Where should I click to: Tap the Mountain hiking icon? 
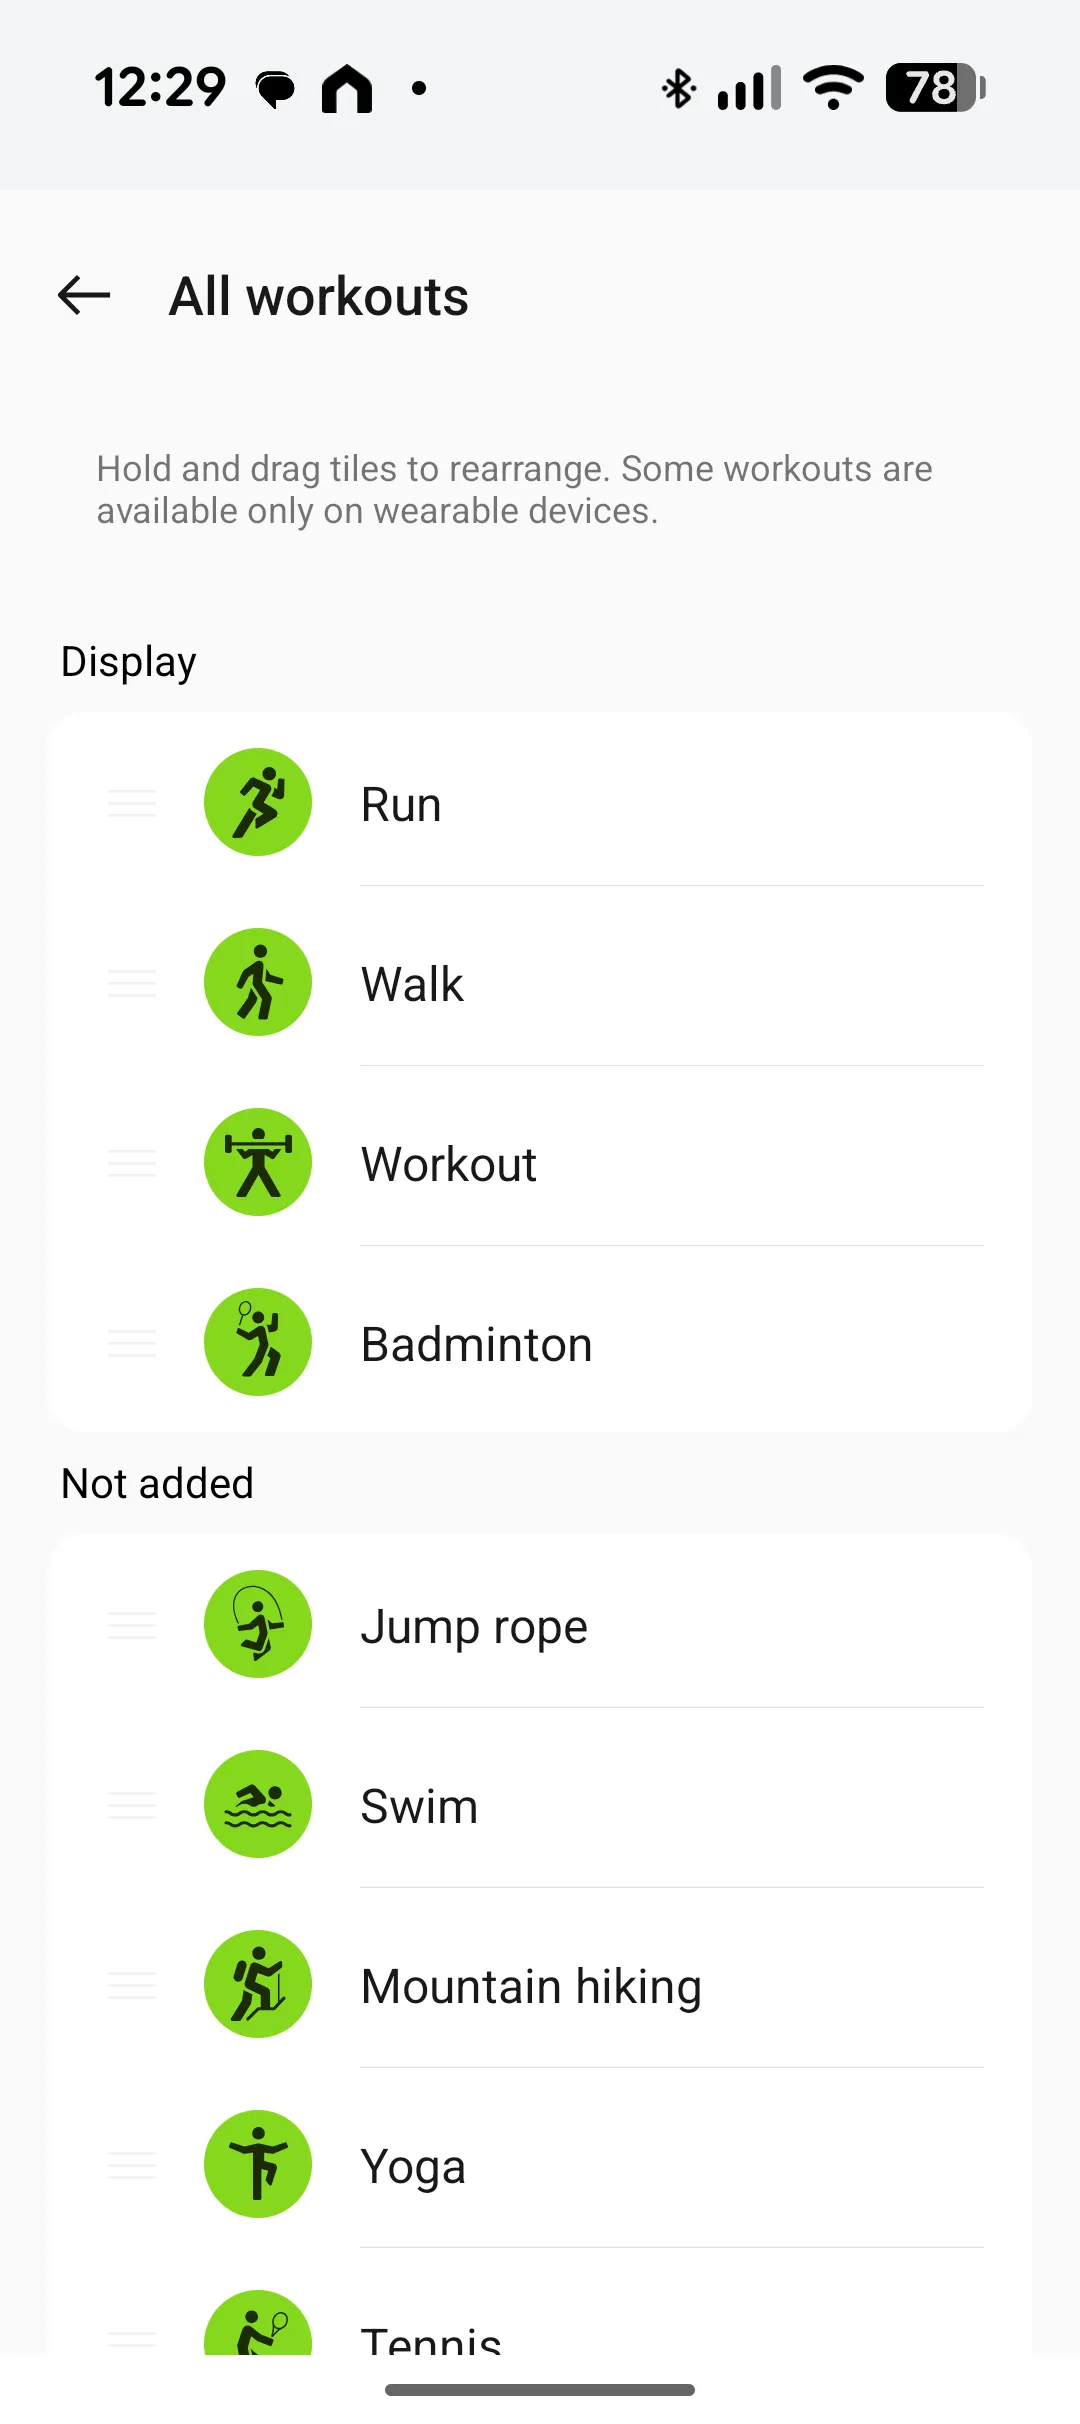(x=258, y=1984)
